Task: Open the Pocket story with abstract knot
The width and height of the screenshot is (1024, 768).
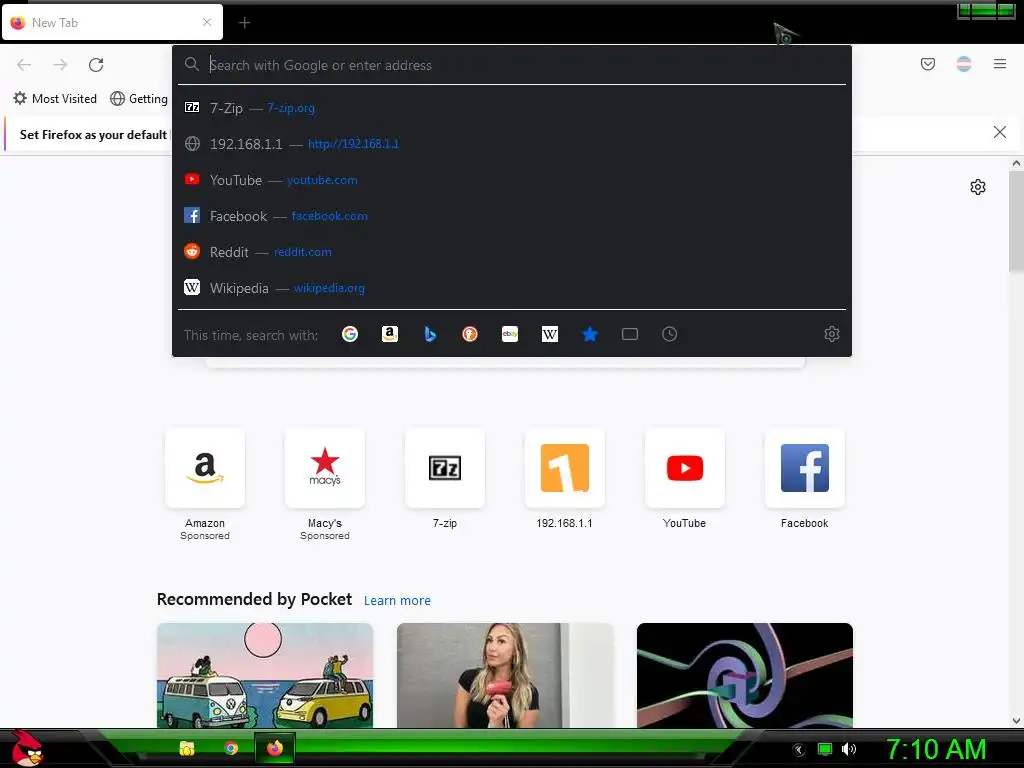Action: [x=744, y=675]
